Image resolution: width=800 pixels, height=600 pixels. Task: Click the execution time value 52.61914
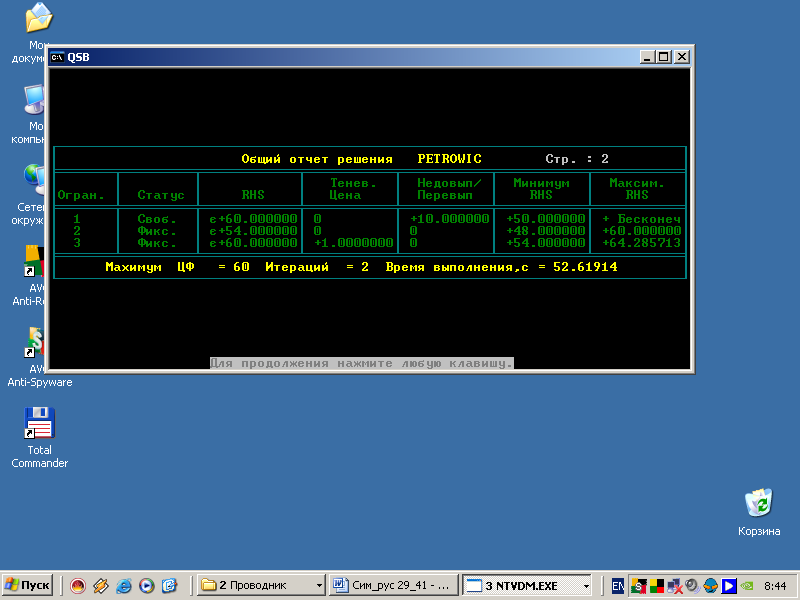pos(585,267)
